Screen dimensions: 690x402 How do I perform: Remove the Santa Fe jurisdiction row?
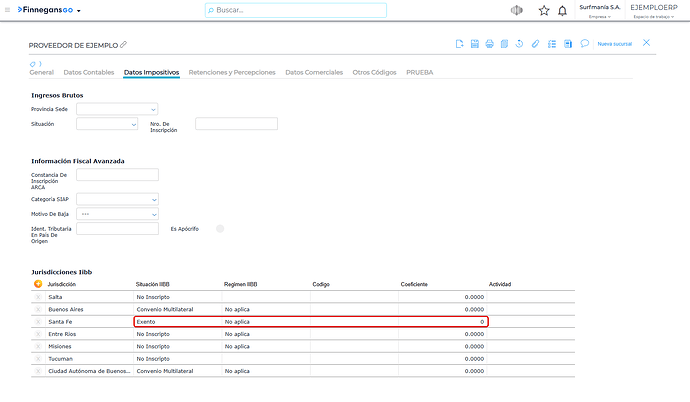click(38, 322)
